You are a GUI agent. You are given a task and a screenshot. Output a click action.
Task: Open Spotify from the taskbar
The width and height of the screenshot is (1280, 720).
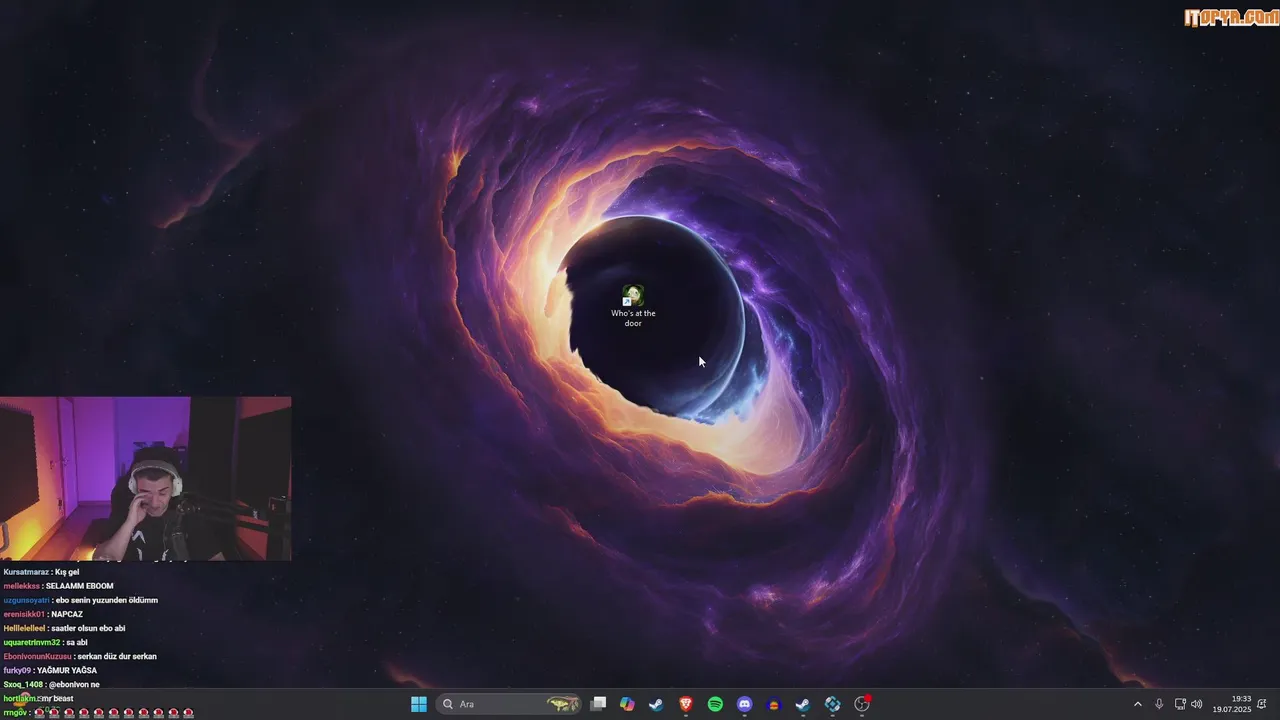point(715,704)
